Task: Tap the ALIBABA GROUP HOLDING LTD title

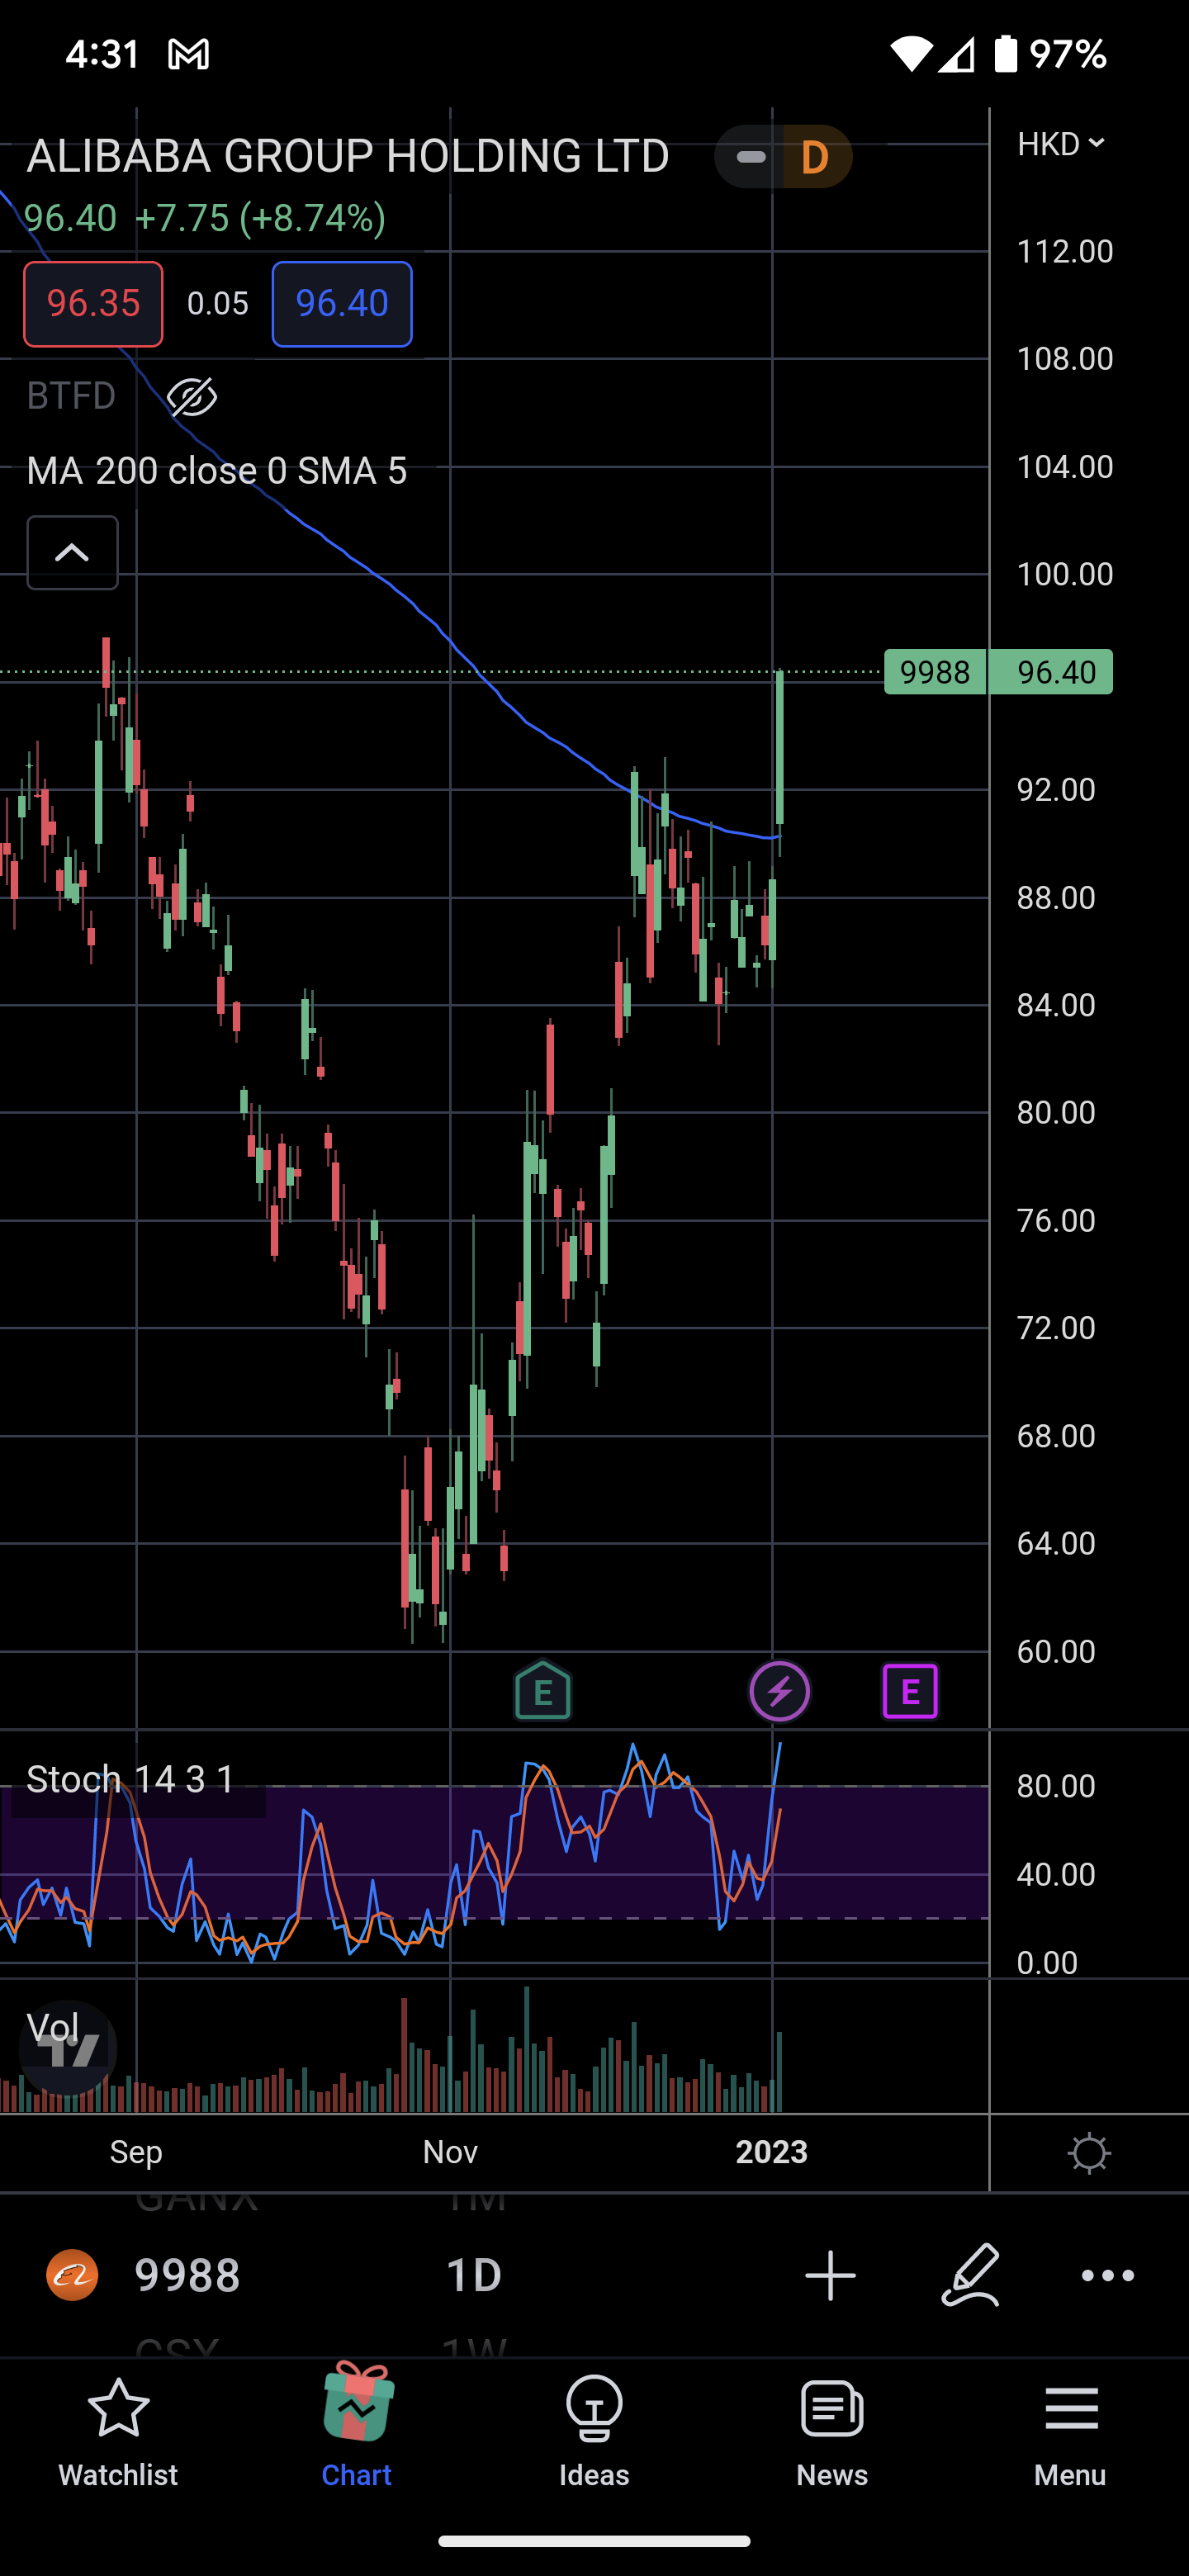Action: (348, 156)
